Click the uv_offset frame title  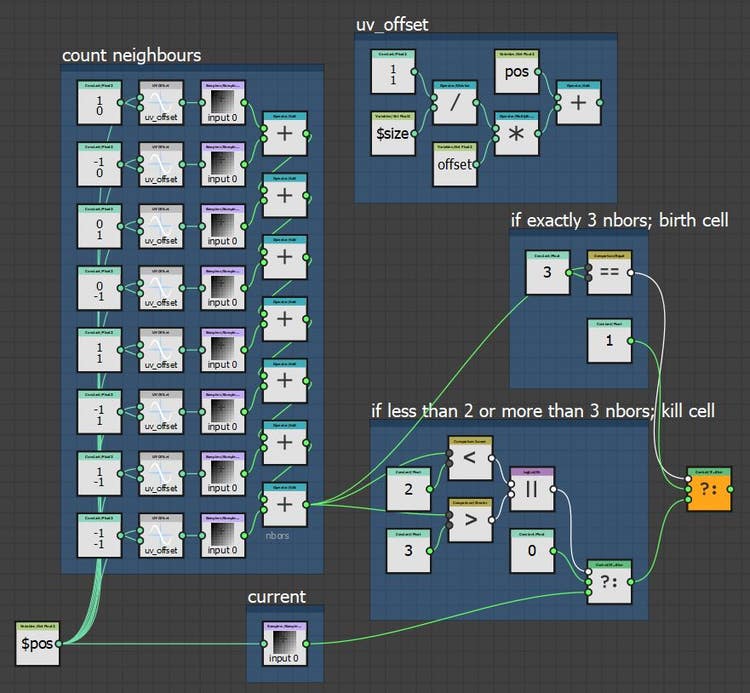point(392,24)
